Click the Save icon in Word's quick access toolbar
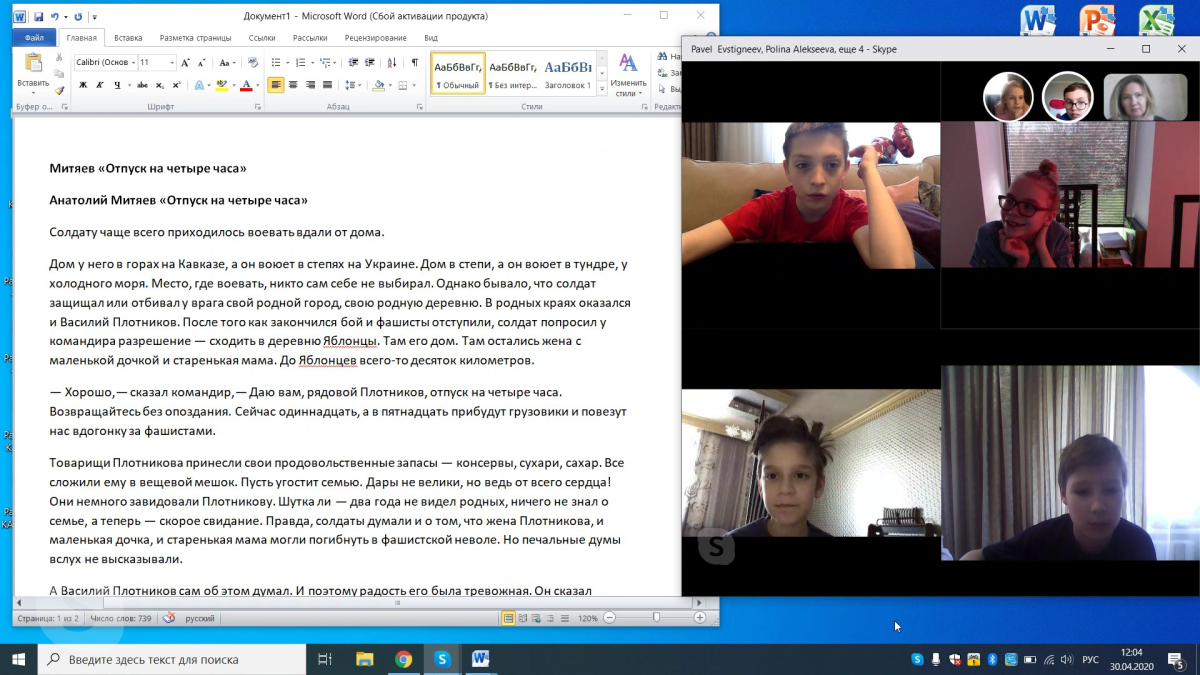This screenshot has width=1200, height=675. coord(38,17)
